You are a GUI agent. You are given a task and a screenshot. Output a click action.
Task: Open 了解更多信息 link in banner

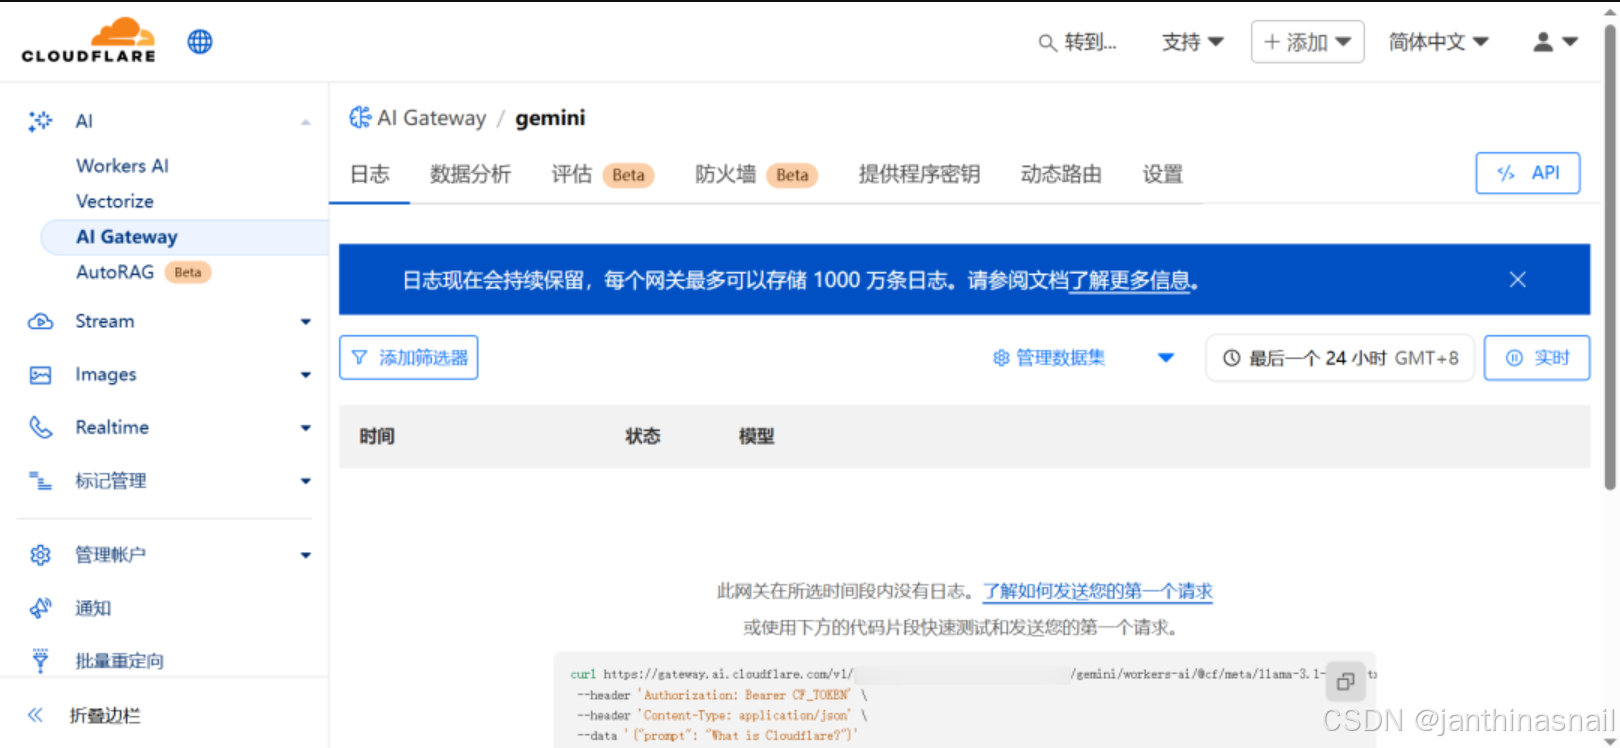(1129, 281)
